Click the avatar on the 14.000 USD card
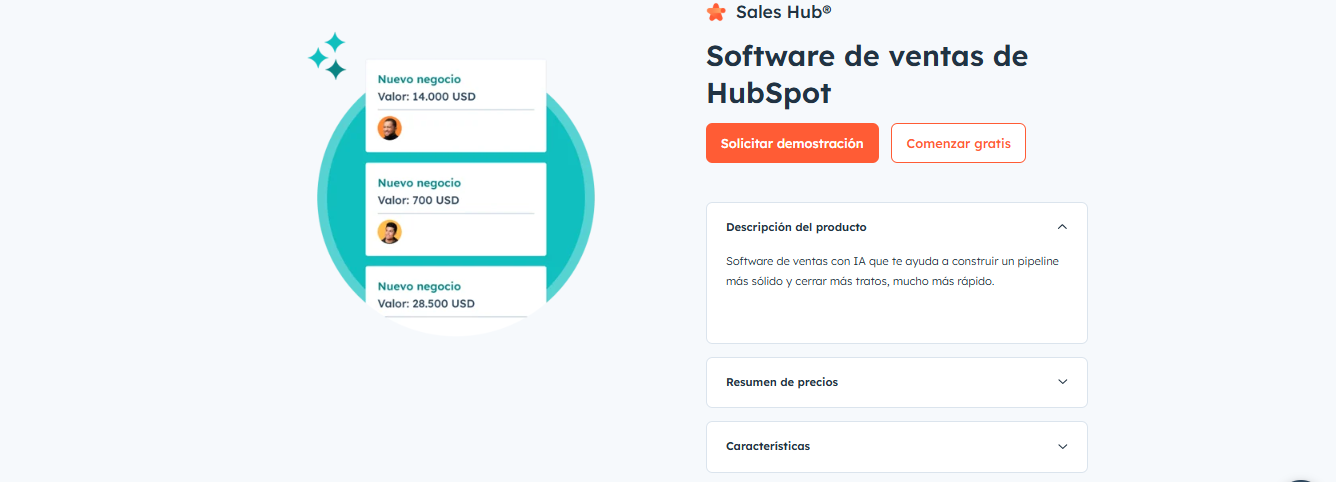The height and width of the screenshot is (482, 1336). click(x=389, y=128)
